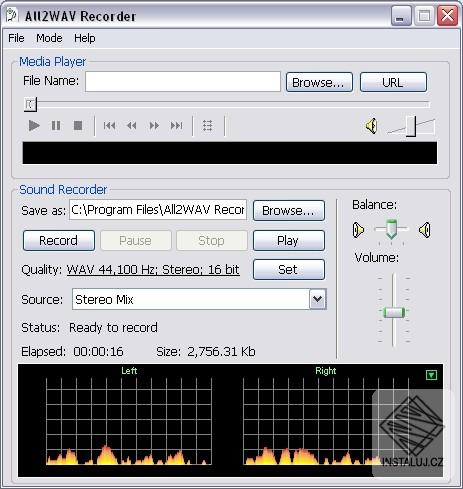
Task: Click the Set quality button
Action: pyautogui.click(x=289, y=269)
